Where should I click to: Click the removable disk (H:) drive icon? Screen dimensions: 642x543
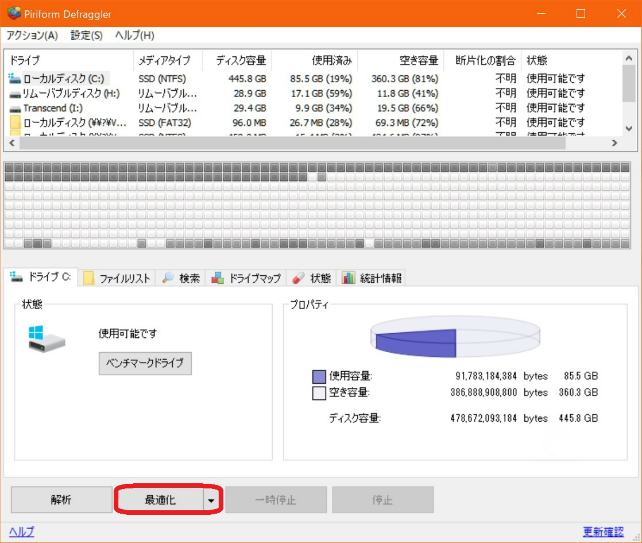15,95
